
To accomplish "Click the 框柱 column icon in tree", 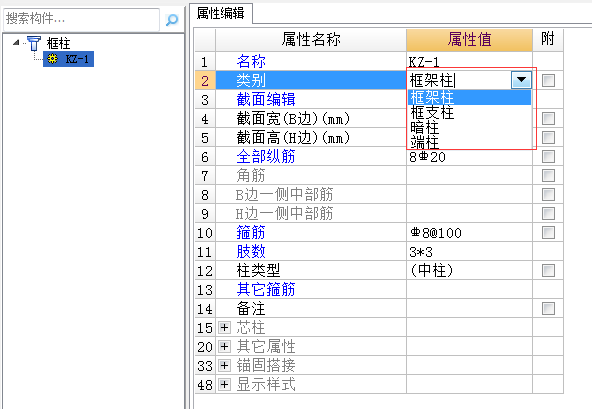I will pyautogui.click(x=34, y=43).
